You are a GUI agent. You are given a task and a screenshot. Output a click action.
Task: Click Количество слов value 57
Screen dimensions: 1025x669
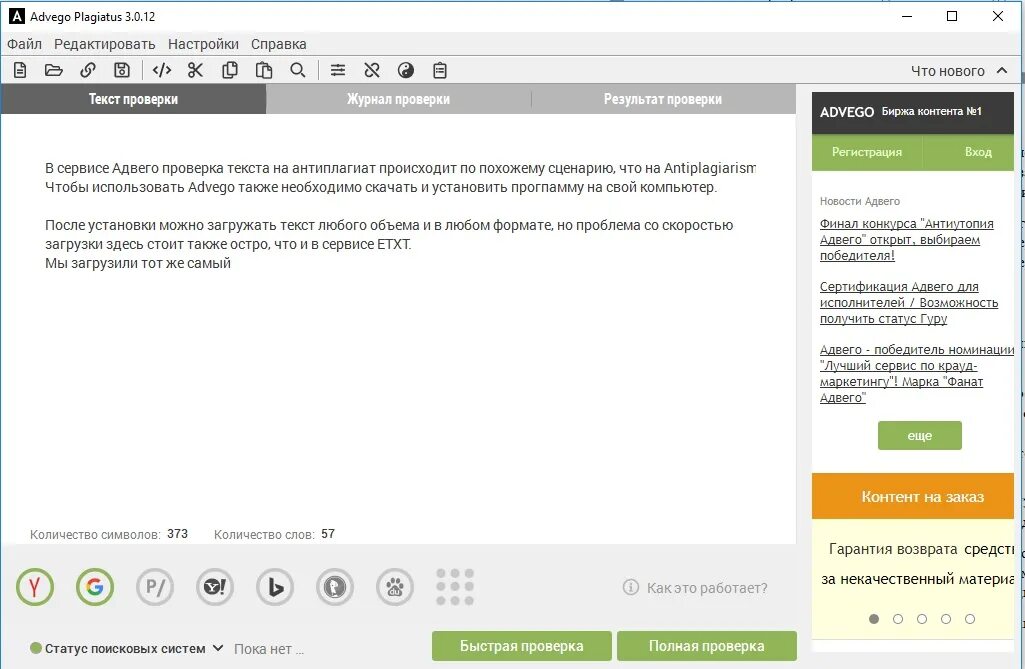328,534
